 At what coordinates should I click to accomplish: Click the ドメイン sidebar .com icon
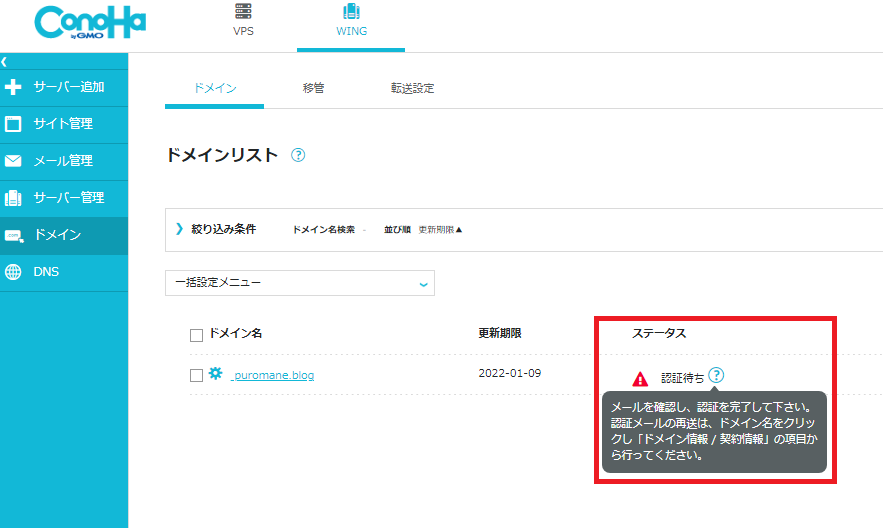14,236
